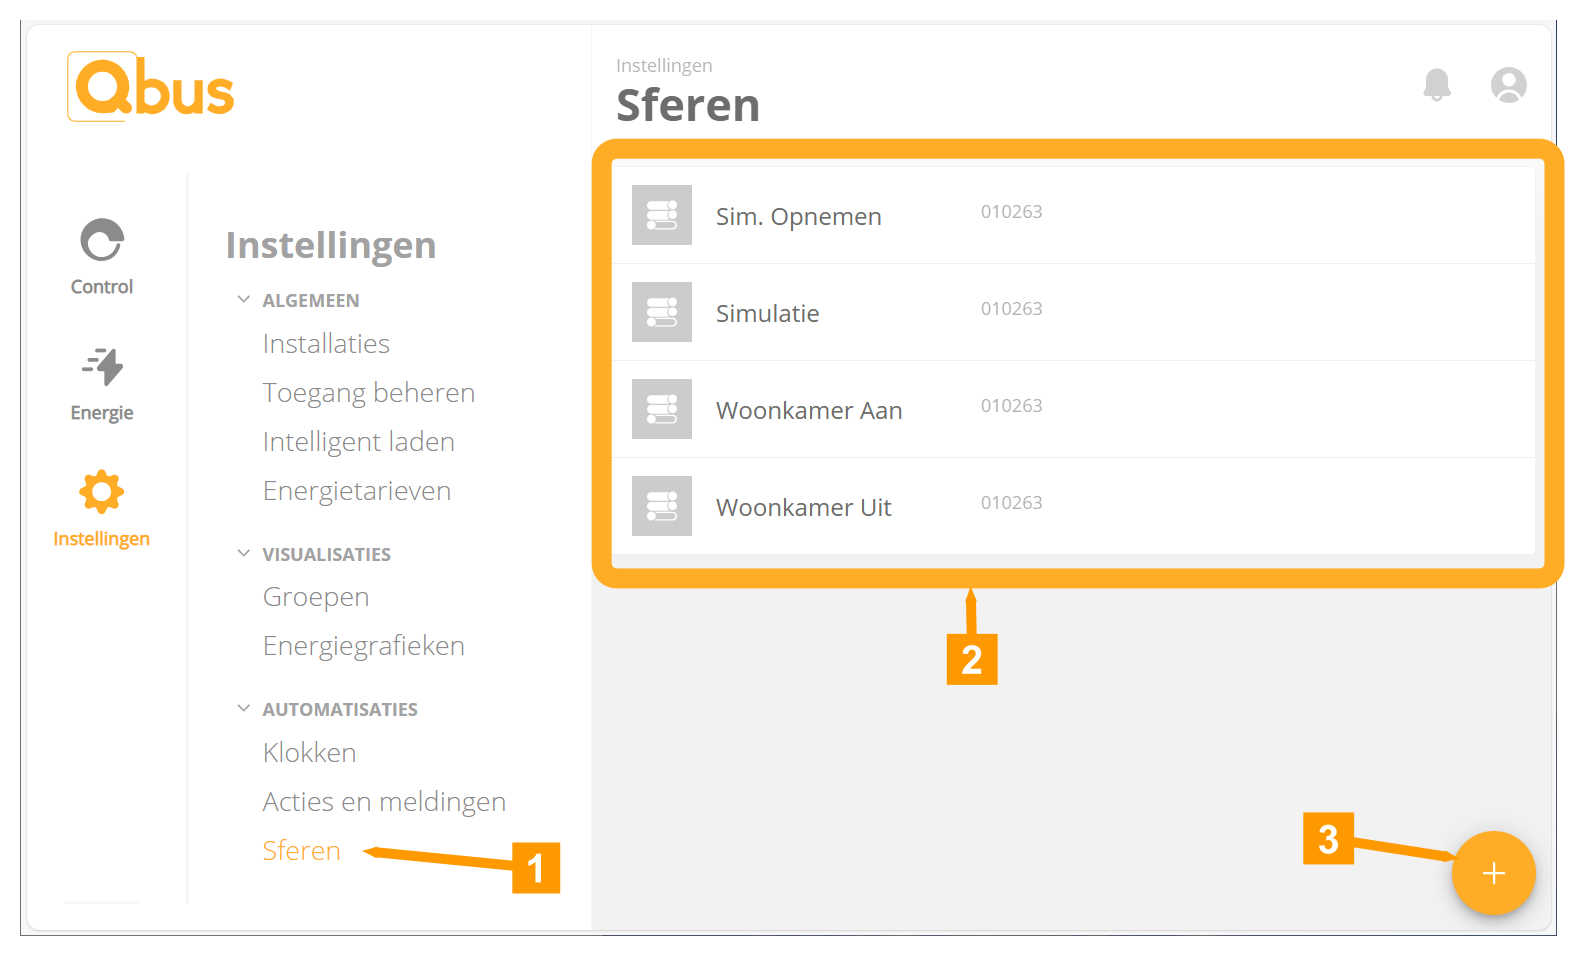The image size is (1577, 956).
Task: Select Sferen in the sidebar
Action: pos(301,851)
